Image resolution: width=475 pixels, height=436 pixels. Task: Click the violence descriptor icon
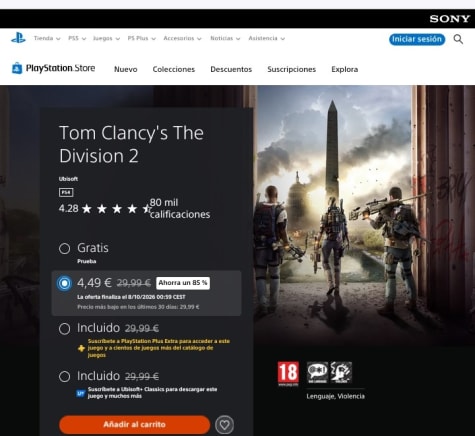pos(341,372)
